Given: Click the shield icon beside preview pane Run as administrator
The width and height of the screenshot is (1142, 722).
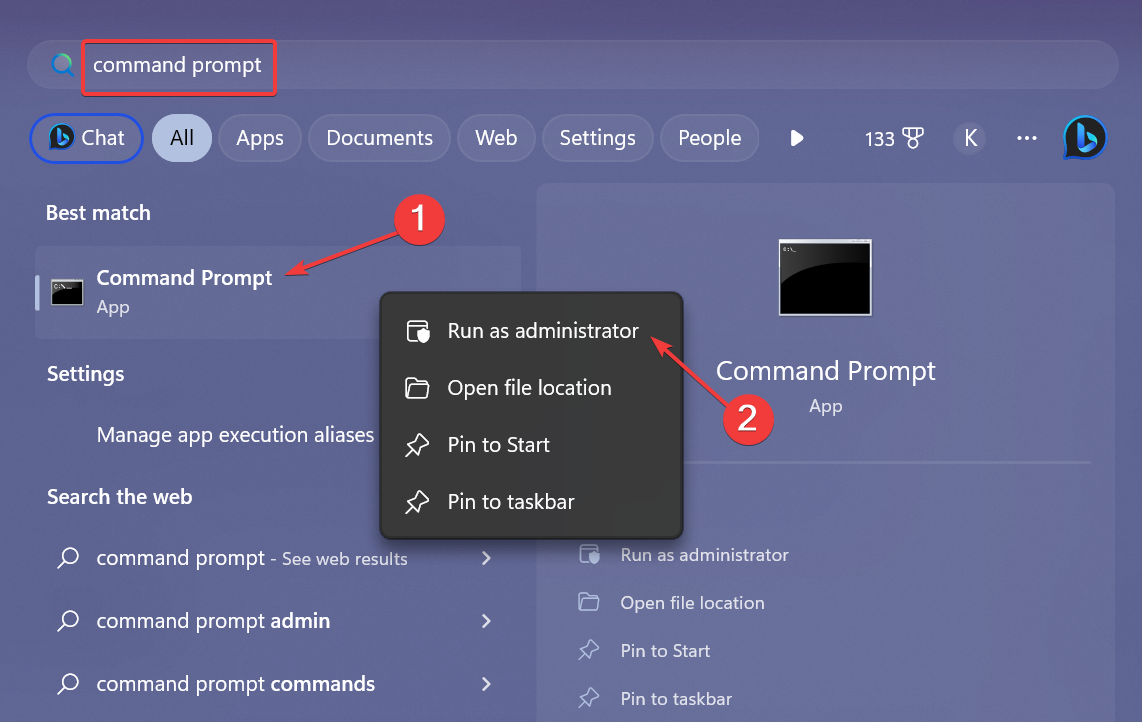Looking at the screenshot, I should tap(589, 554).
